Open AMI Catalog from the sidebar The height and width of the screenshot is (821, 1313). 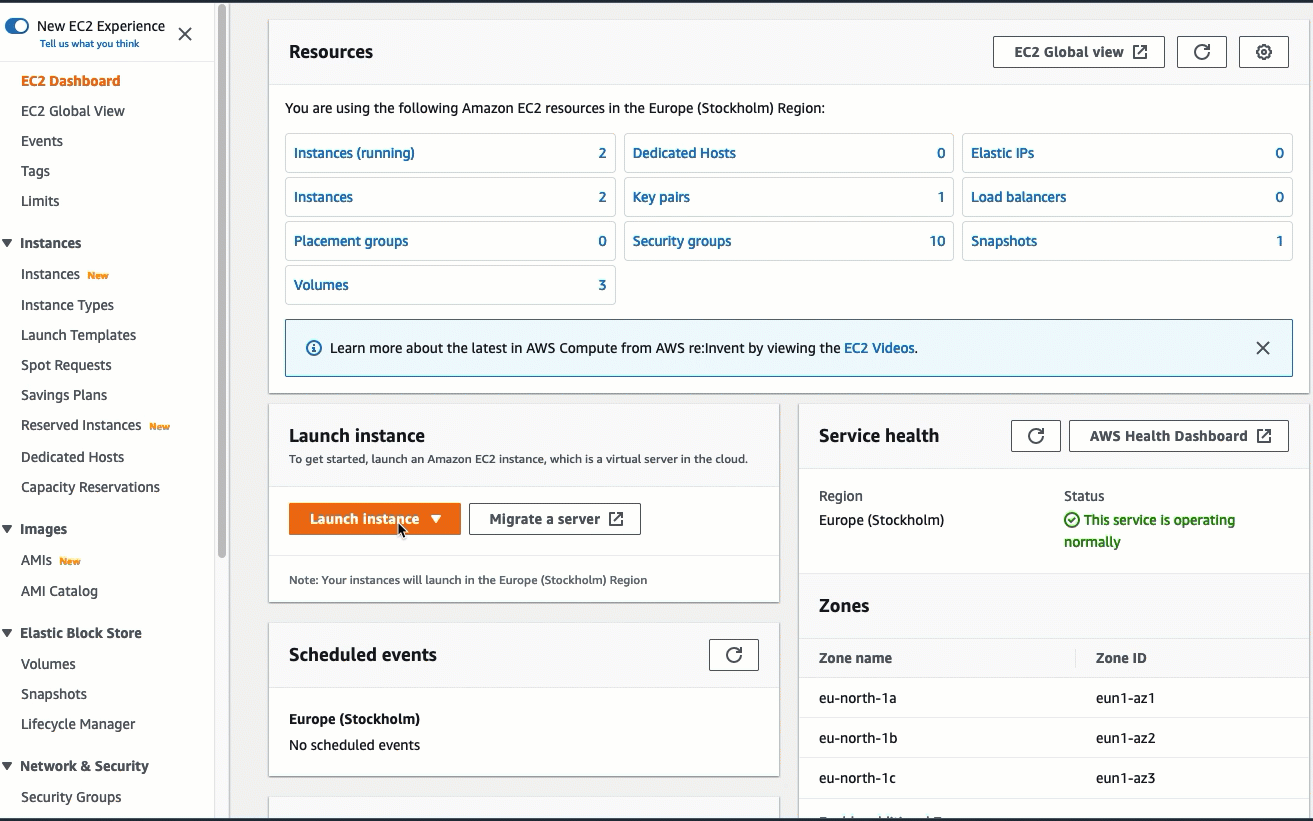[x=58, y=591]
